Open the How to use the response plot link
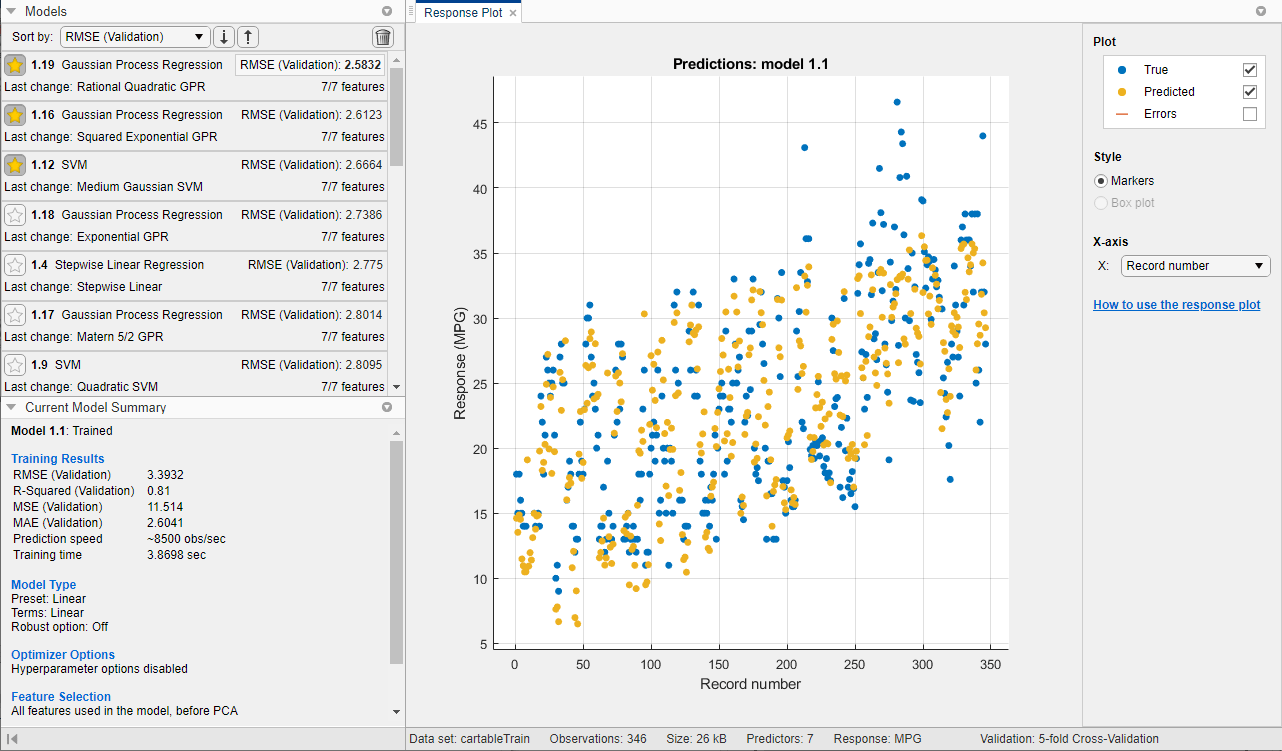1282x751 pixels. tap(1176, 304)
